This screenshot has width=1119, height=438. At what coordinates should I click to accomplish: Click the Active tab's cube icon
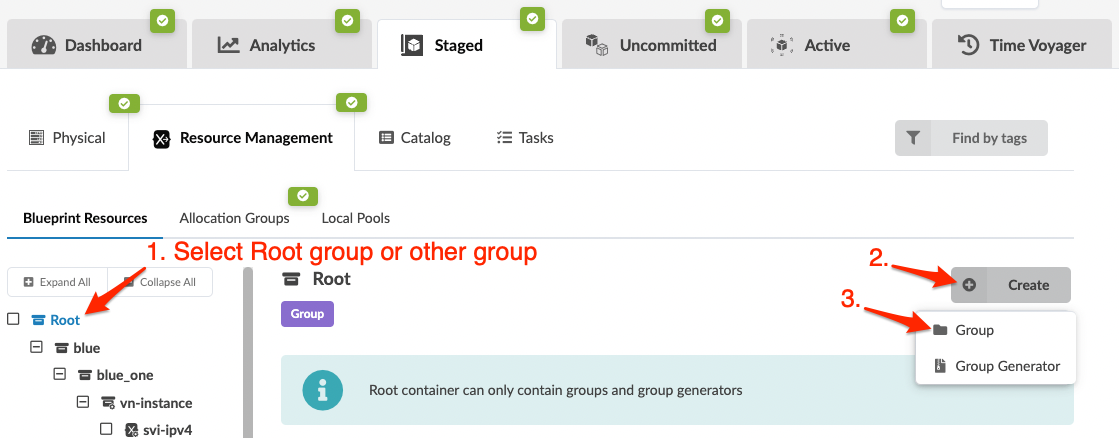click(782, 45)
